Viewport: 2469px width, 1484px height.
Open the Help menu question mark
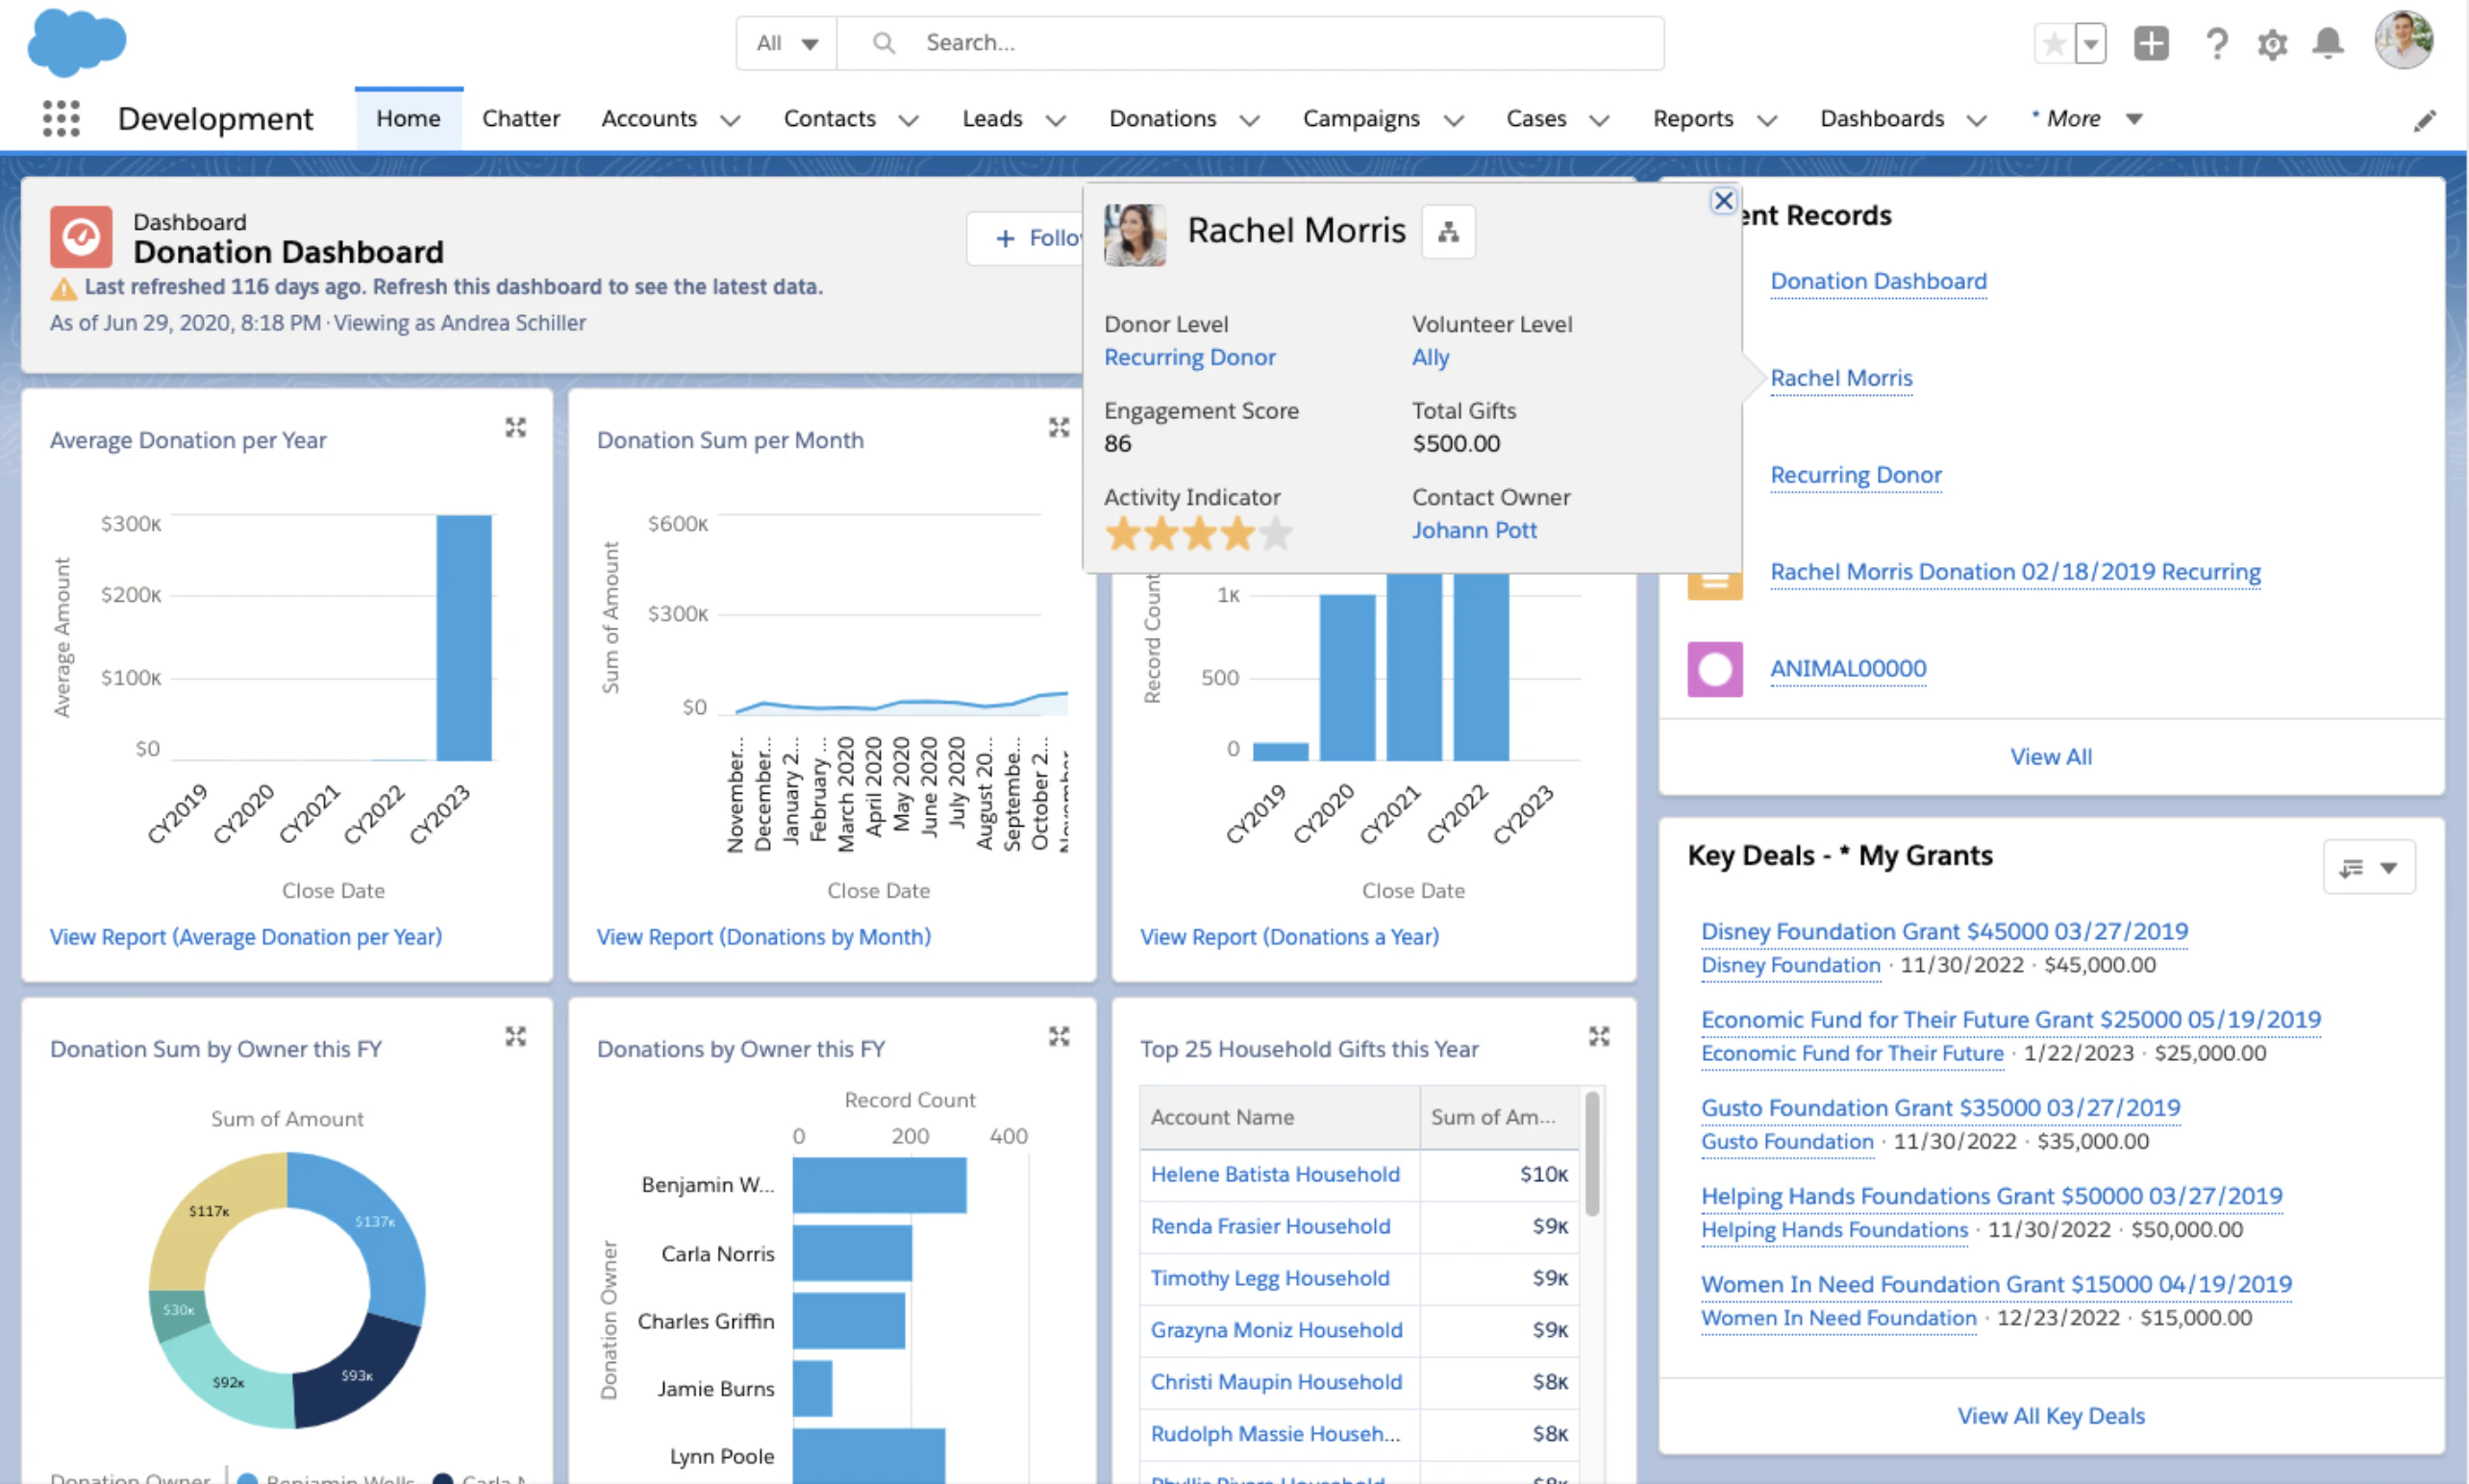pyautogui.click(x=2217, y=43)
